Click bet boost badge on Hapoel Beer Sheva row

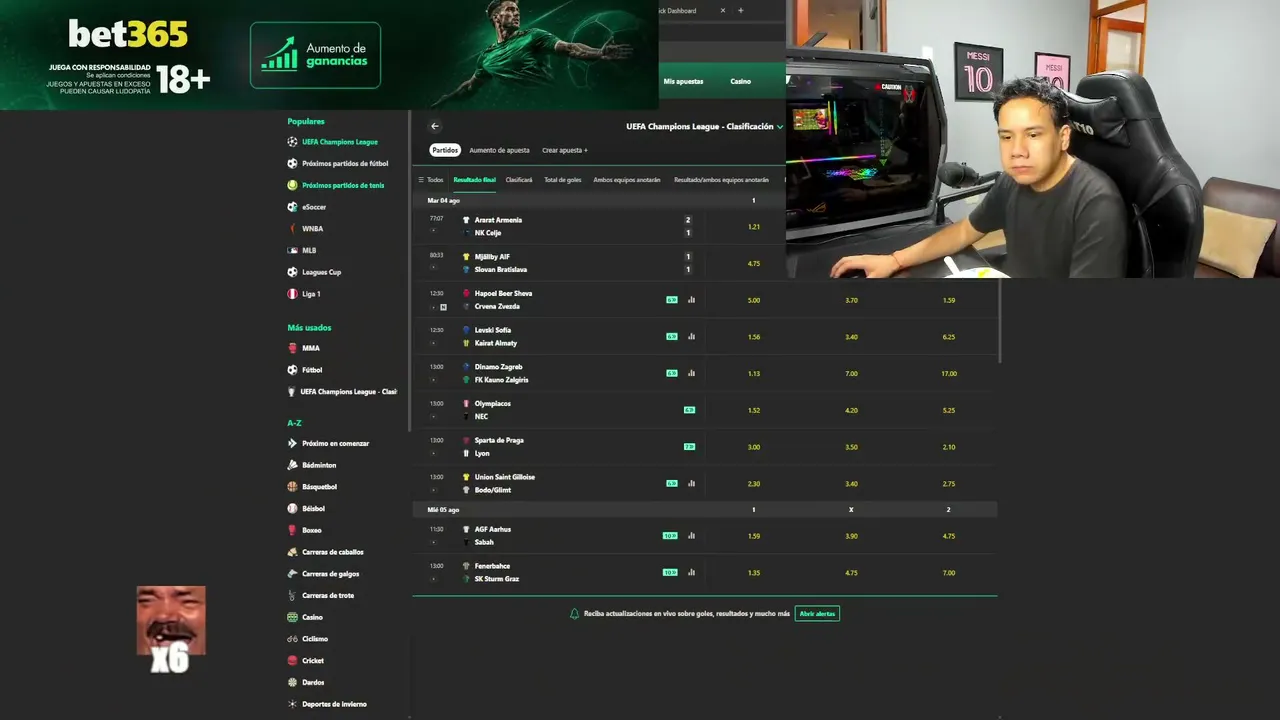click(x=672, y=300)
